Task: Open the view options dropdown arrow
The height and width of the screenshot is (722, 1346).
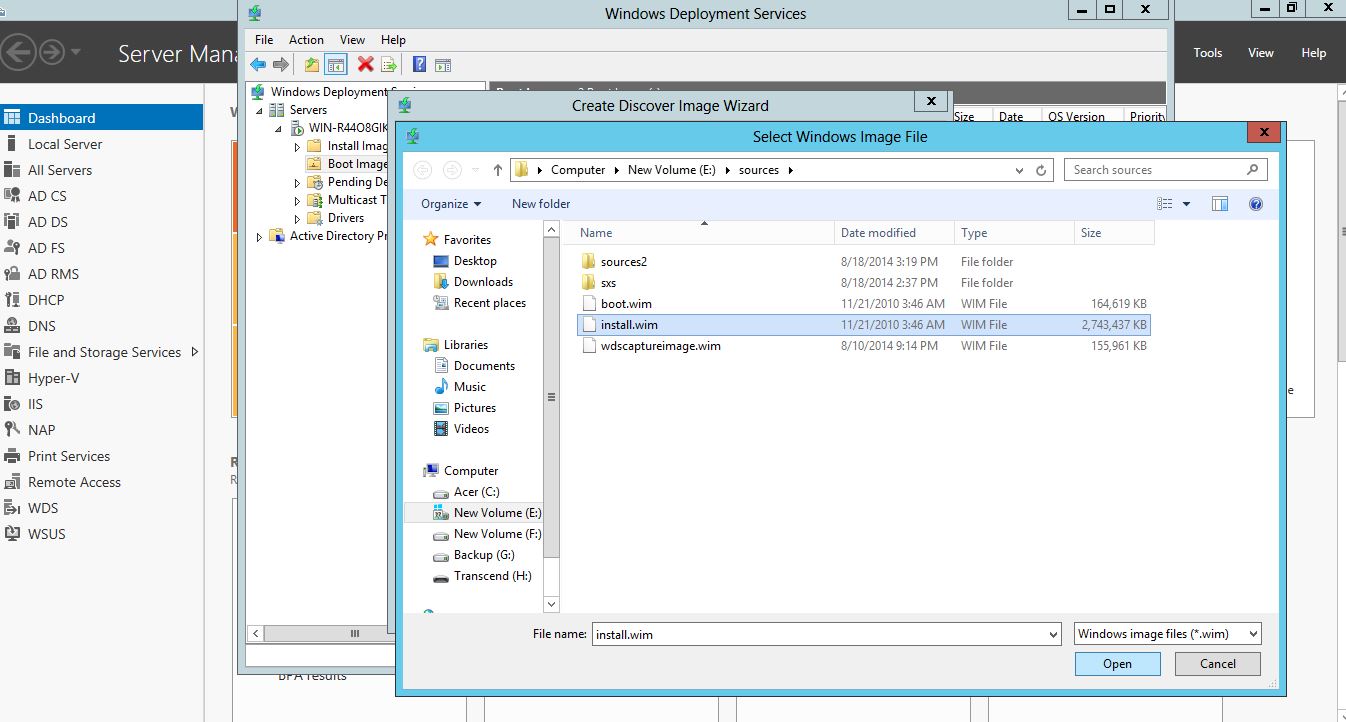Action: tap(1187, 204)
